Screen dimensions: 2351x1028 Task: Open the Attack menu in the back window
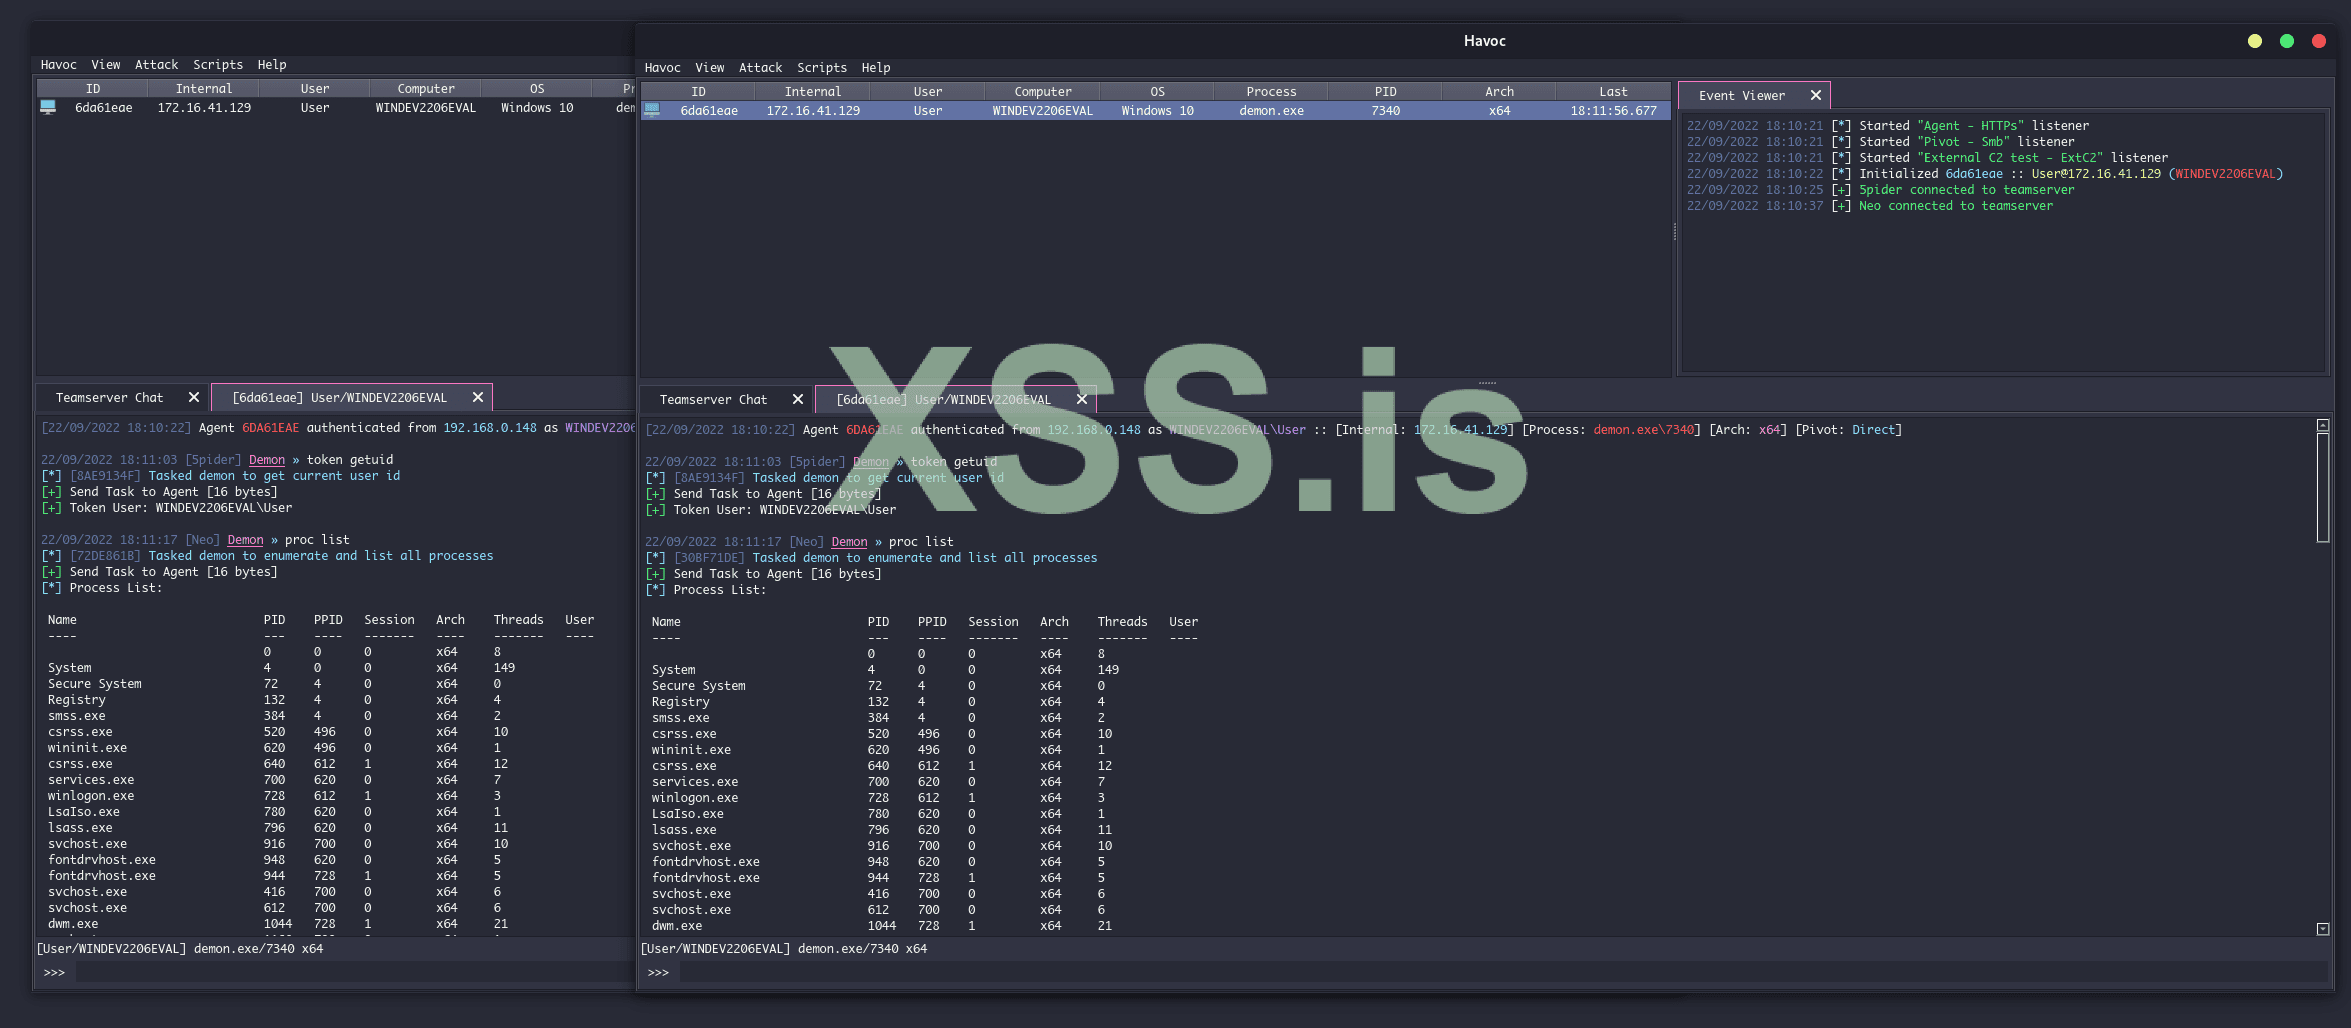(x=156, y=65)
